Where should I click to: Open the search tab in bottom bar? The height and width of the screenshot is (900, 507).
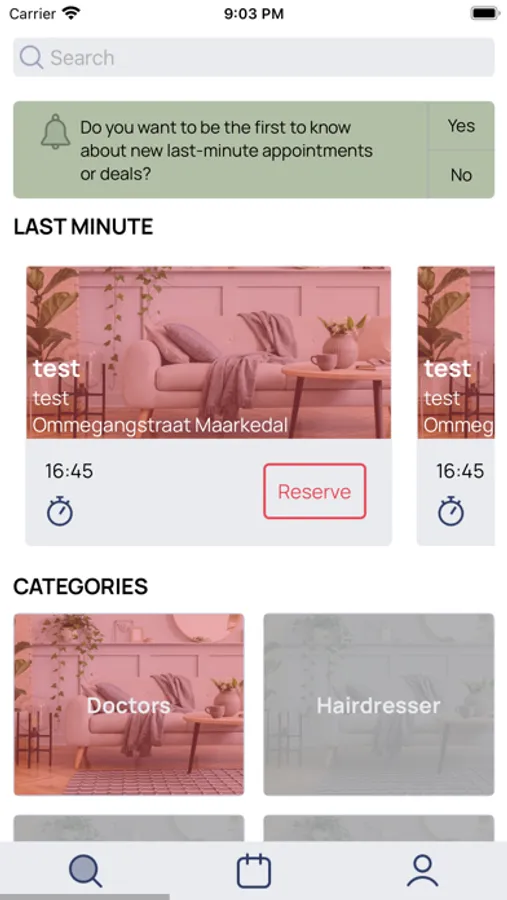(x=85, y=871)
